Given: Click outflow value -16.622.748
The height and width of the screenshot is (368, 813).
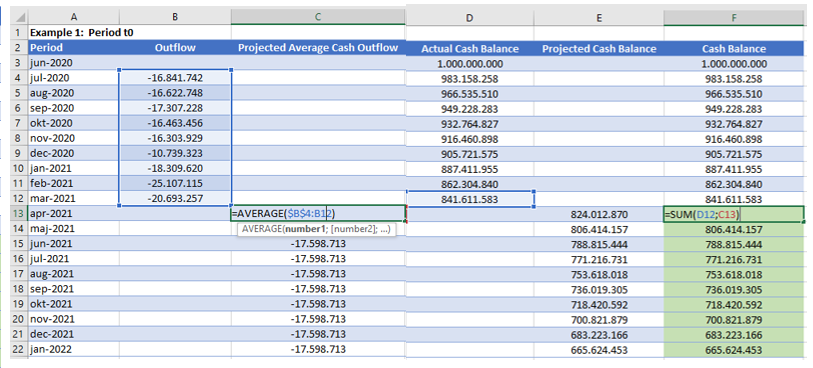Looking at the screenshot, I should 175,93.
